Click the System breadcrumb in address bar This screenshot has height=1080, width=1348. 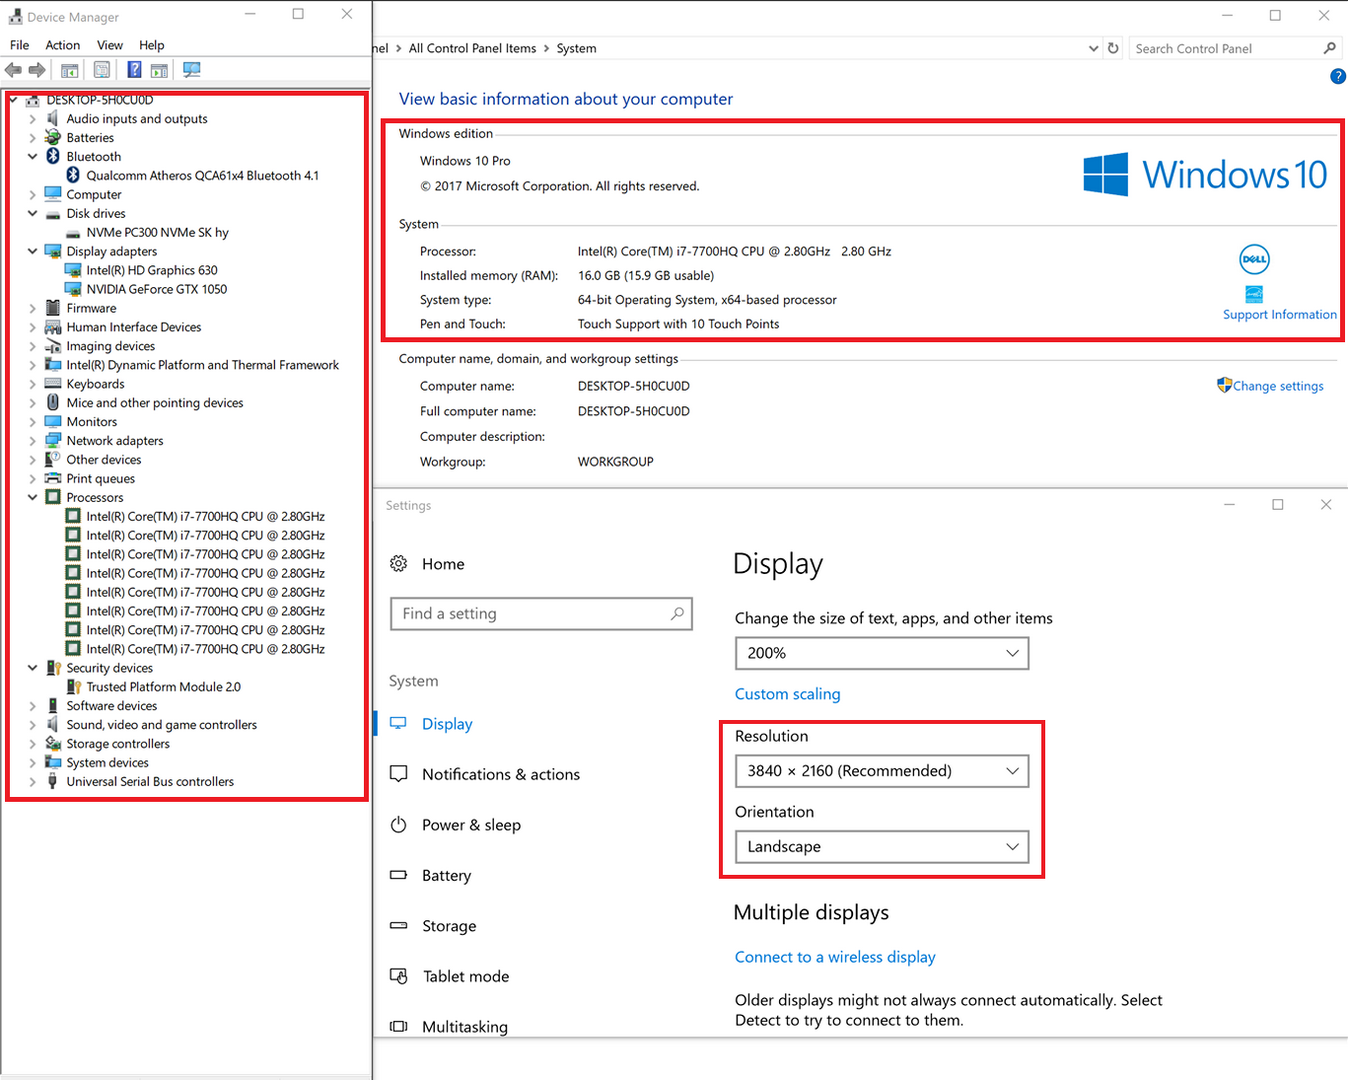pos(576,48)
